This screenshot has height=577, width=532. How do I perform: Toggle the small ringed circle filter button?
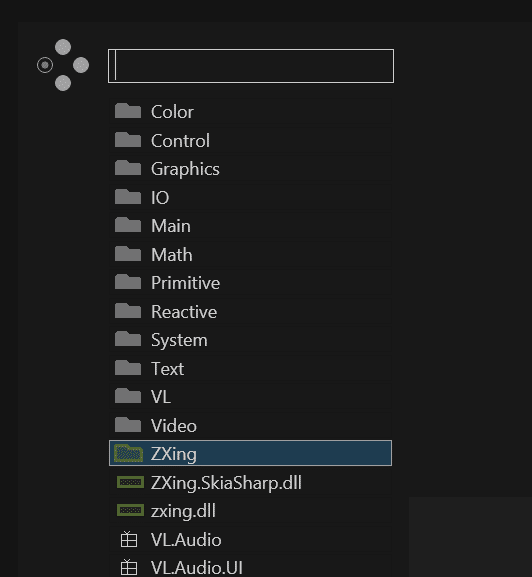[45, 65]
